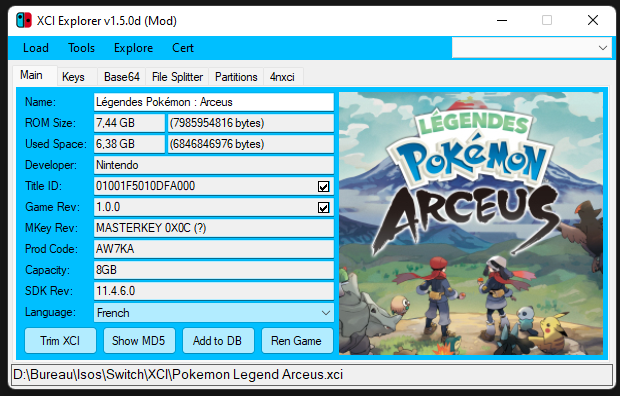The height and width of the screenshot is (396, 620).
Task: Click the ROM Size 7,44 GB field
Action: coord(129,123)
